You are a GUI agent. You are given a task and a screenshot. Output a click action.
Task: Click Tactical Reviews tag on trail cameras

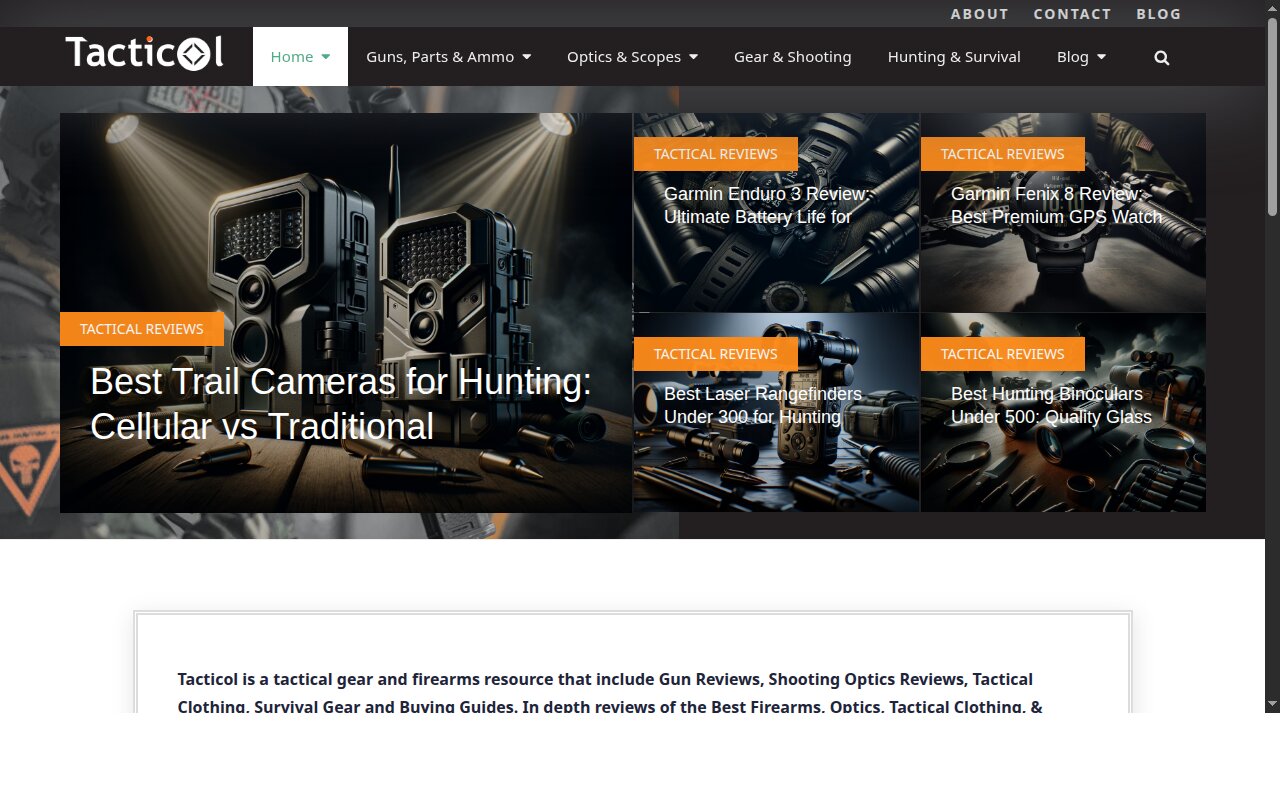tap(141, 329)
